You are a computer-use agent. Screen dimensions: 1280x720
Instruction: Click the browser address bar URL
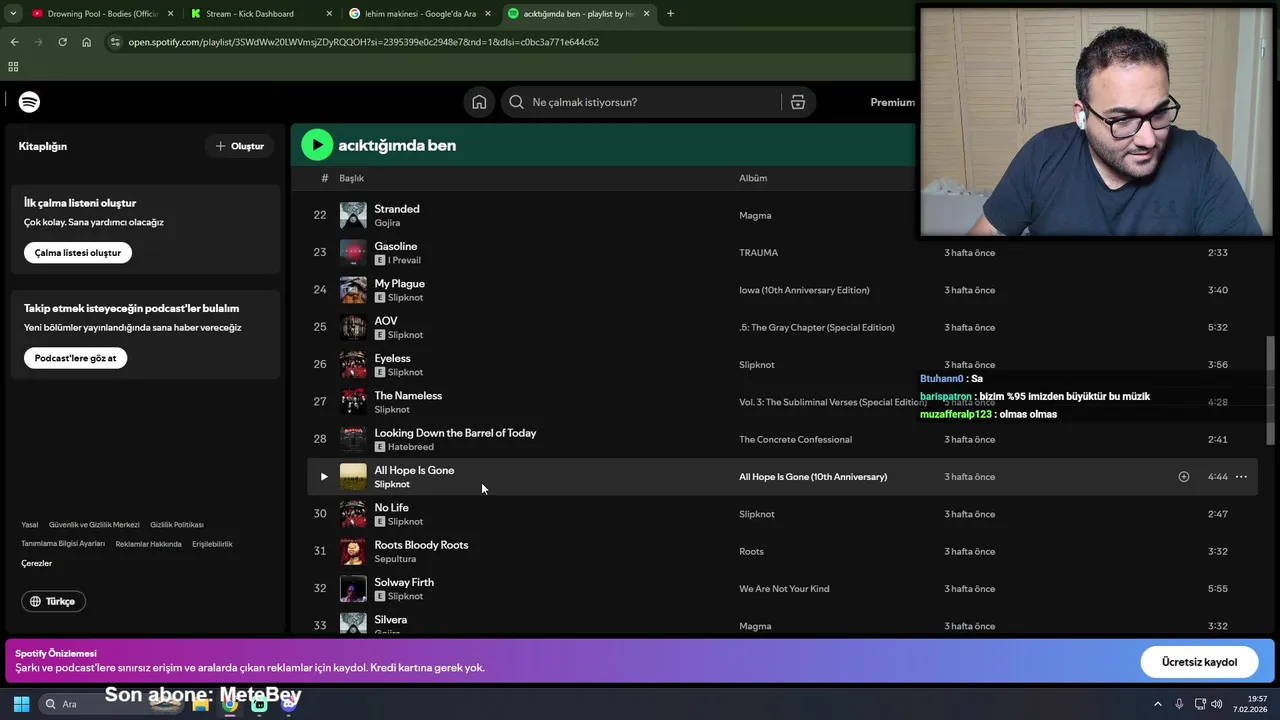[363, 42]
